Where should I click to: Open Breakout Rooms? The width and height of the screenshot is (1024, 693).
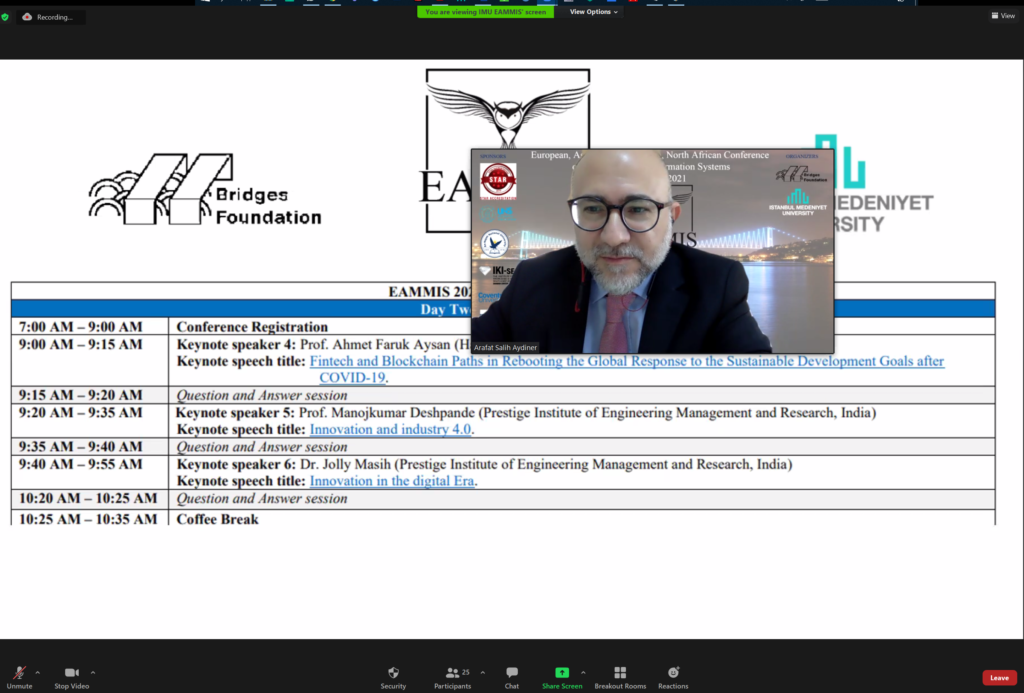coord(620,677)
